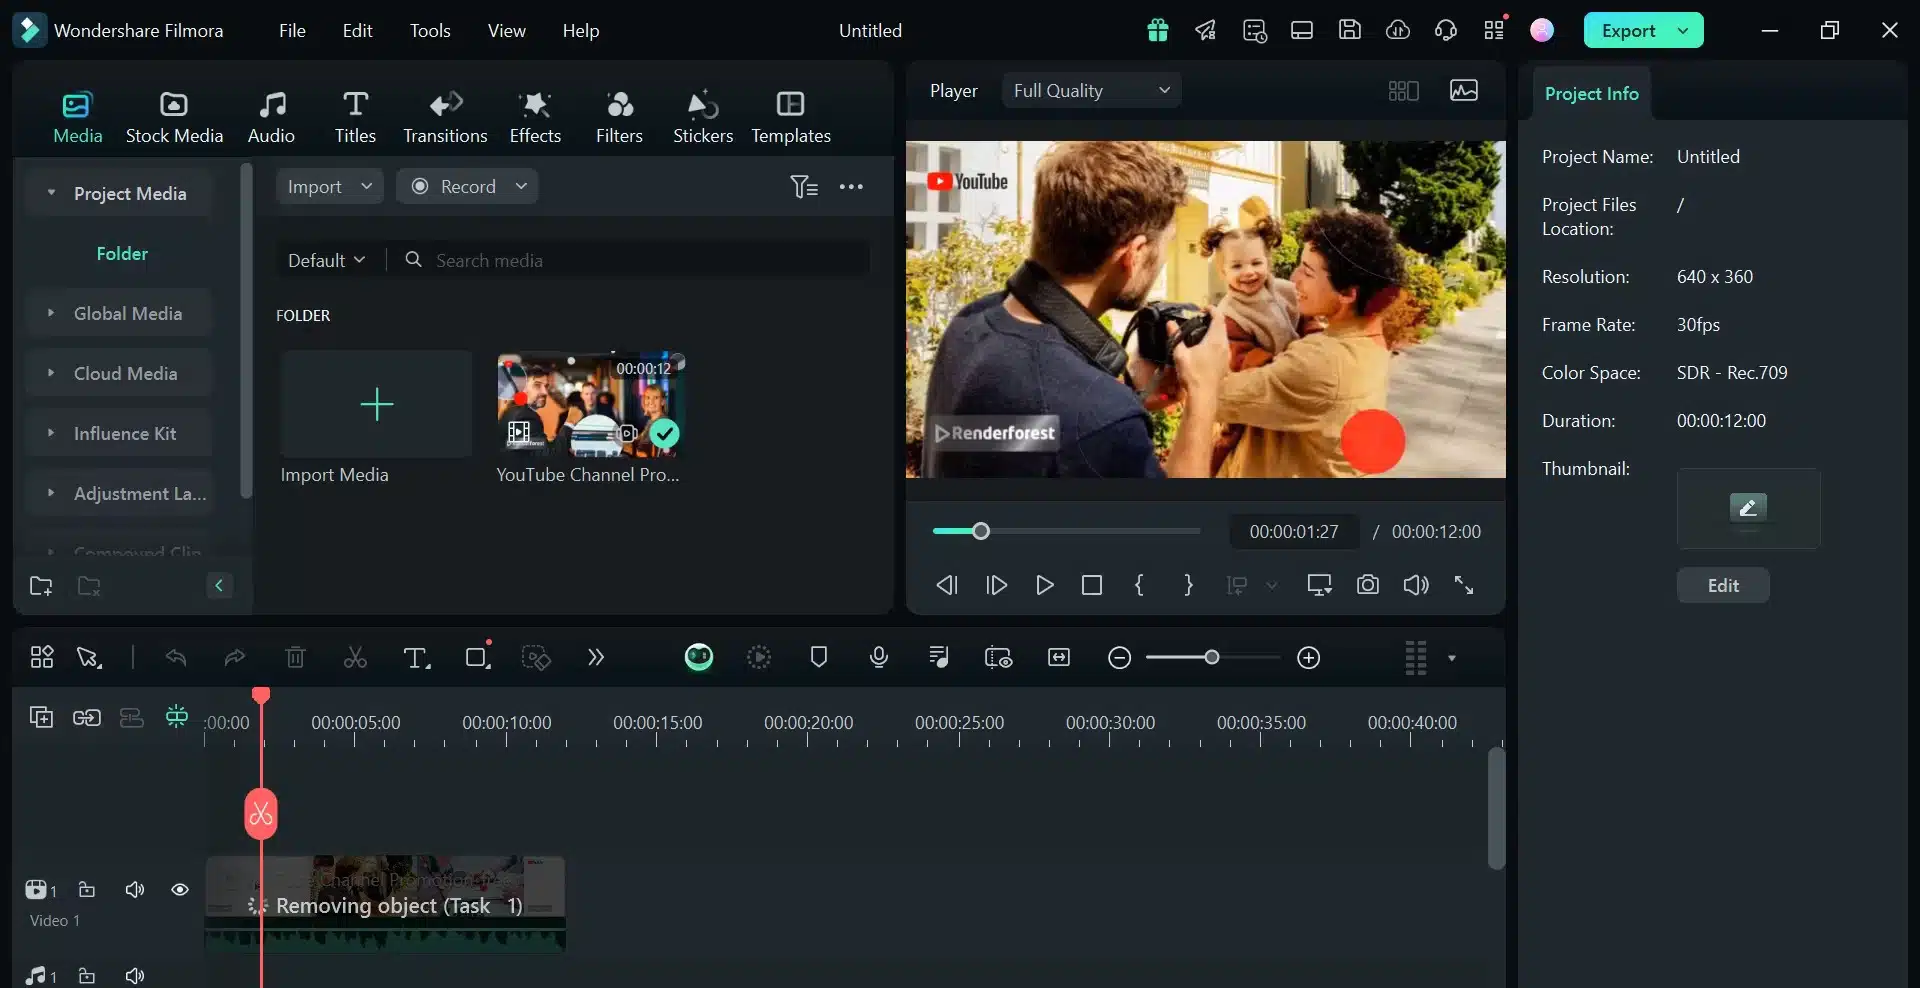Hide the Video 1 track with the eye toggle

(x=180, y=890)
